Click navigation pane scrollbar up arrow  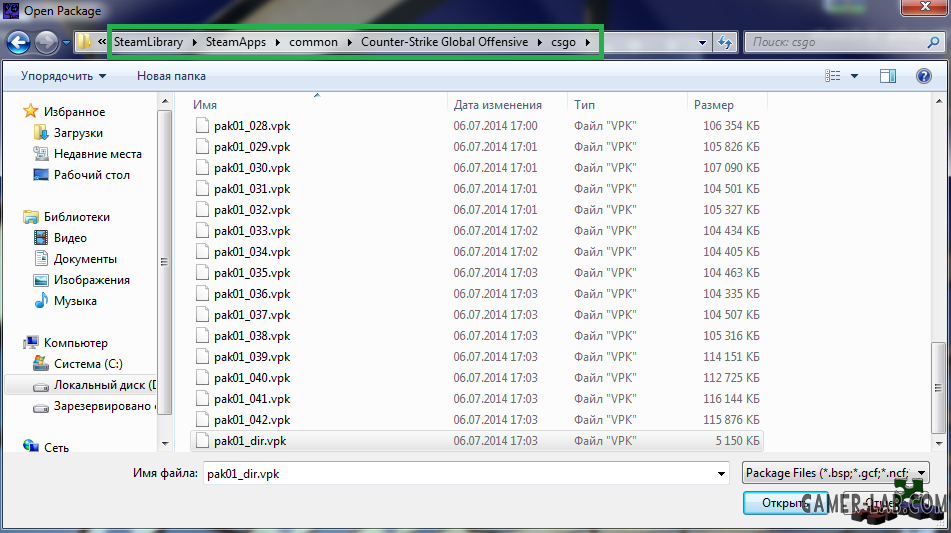165,101
